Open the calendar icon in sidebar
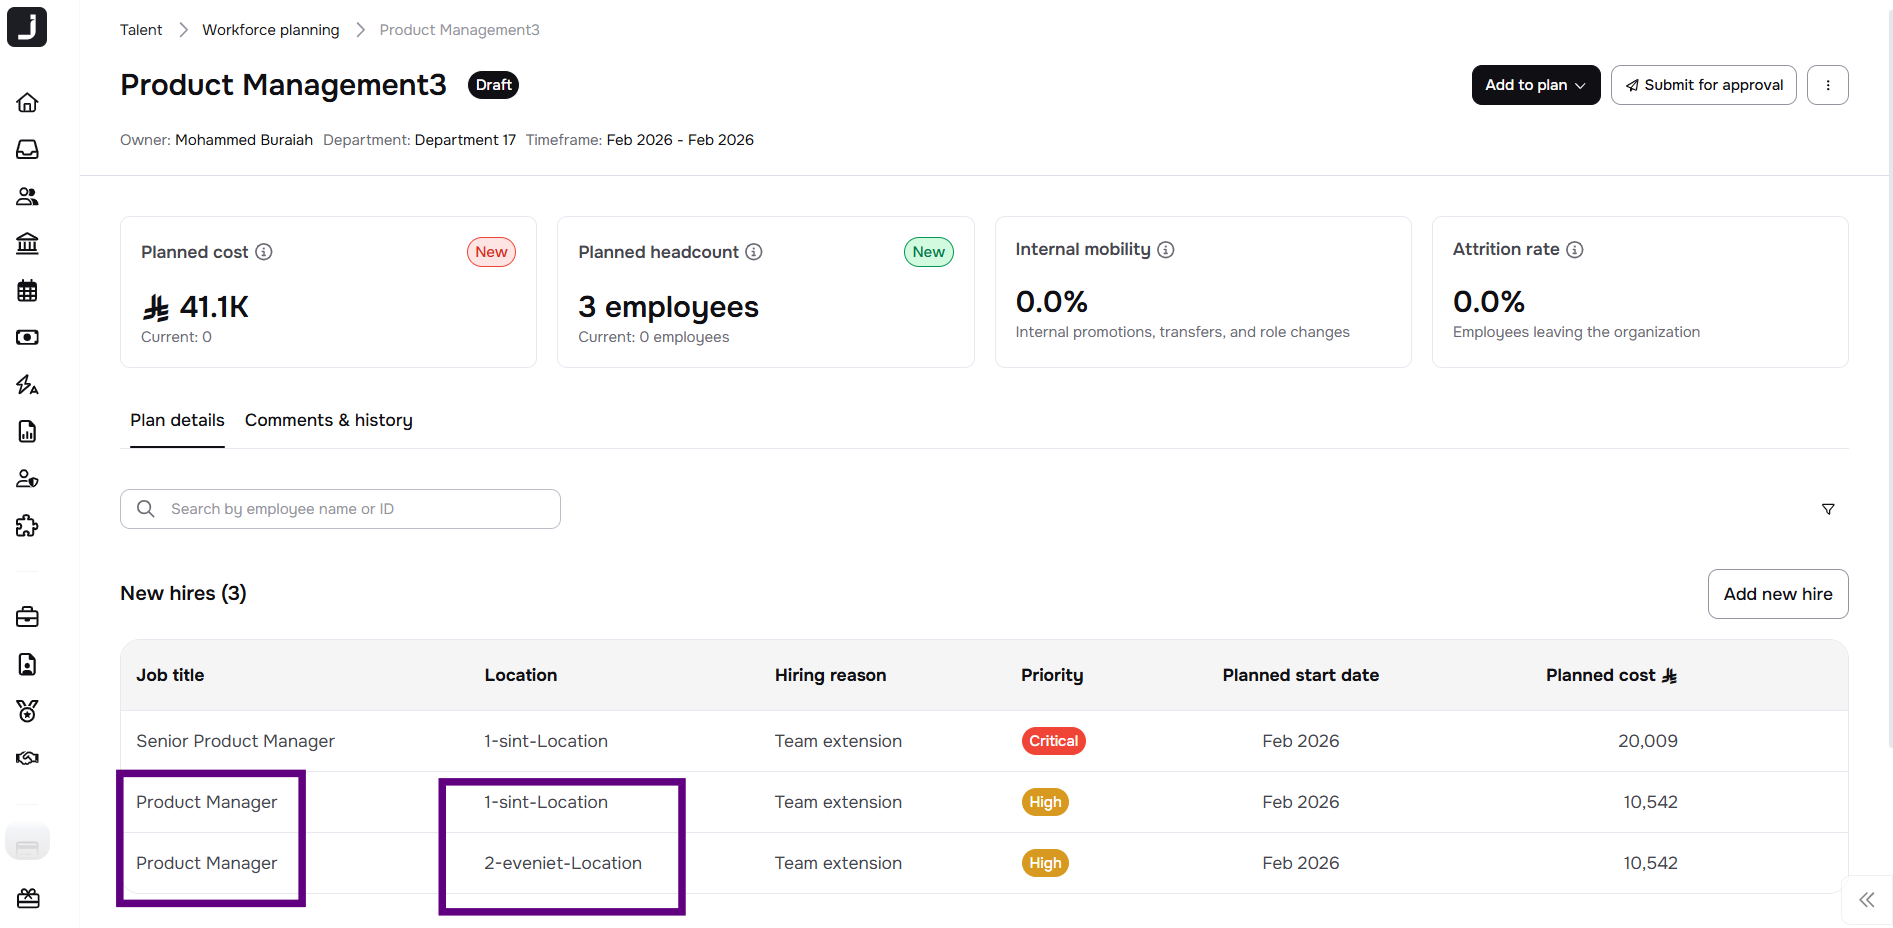 tap(28, 291)
